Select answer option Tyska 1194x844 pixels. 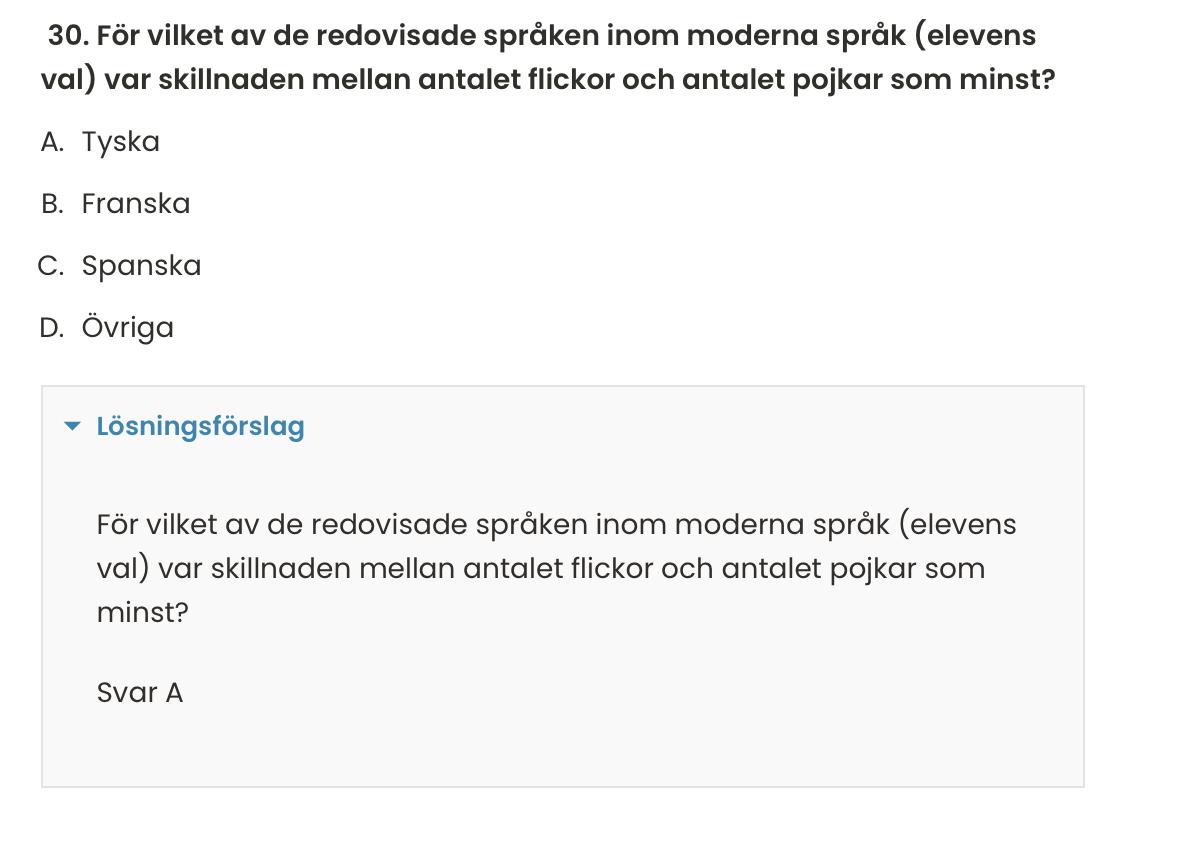(120, 142)
